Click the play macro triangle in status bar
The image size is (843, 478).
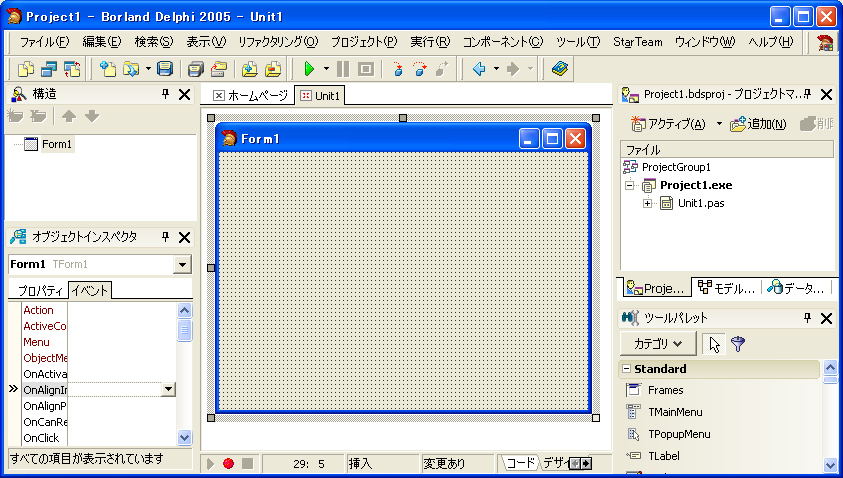(210, 463)
